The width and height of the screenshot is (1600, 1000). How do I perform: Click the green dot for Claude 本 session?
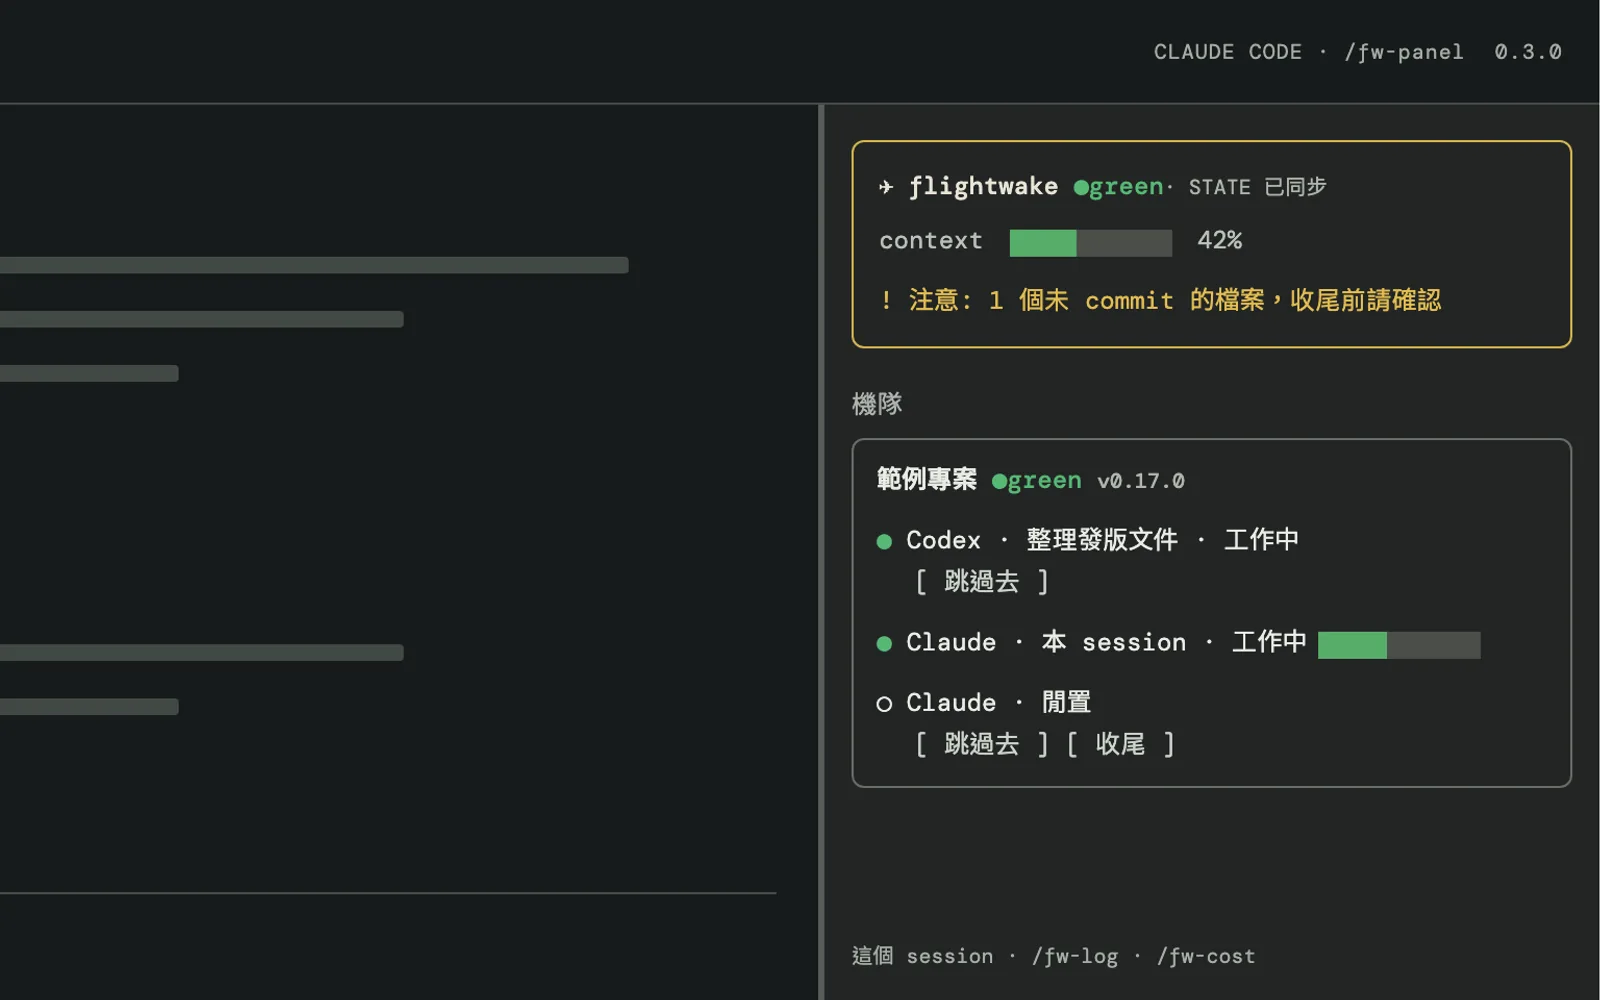tap(884, 644)
